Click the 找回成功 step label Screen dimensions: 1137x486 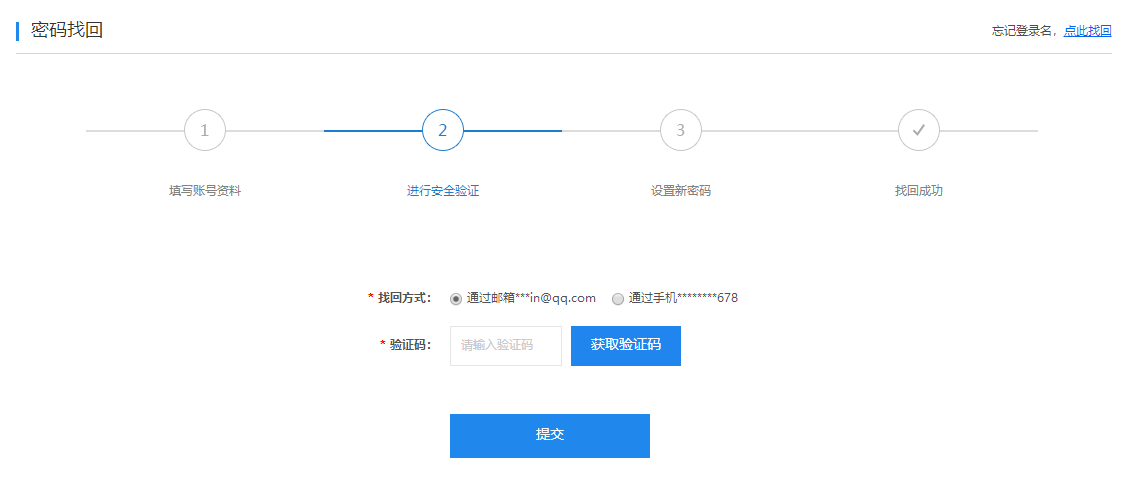point(919,191)
